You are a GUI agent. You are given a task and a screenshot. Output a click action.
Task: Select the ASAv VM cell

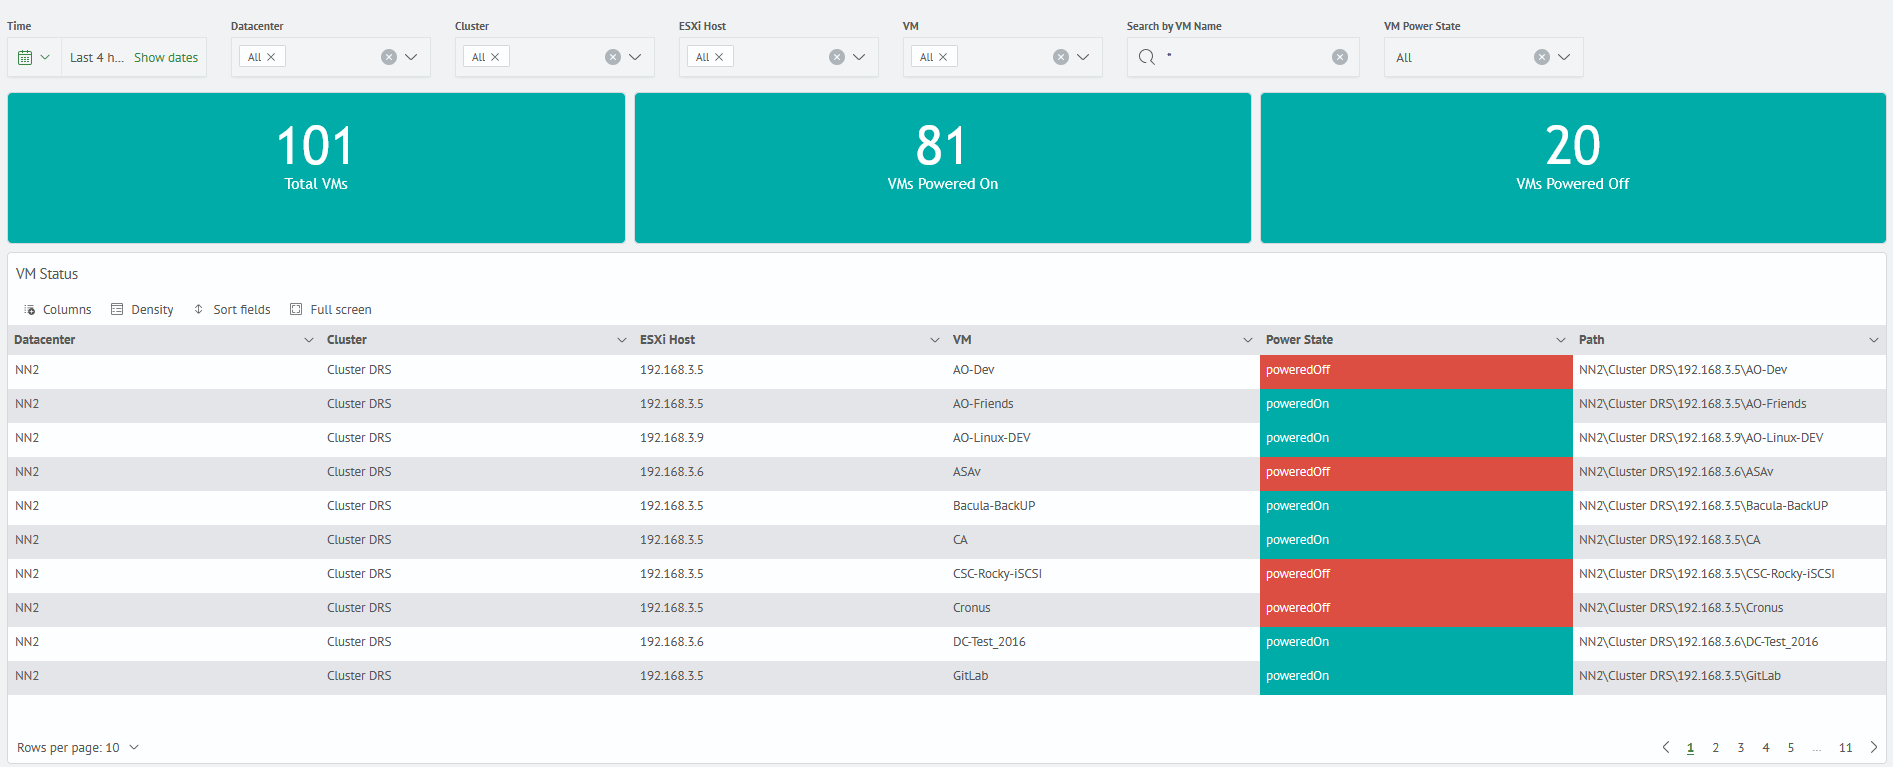point(1103,472)
